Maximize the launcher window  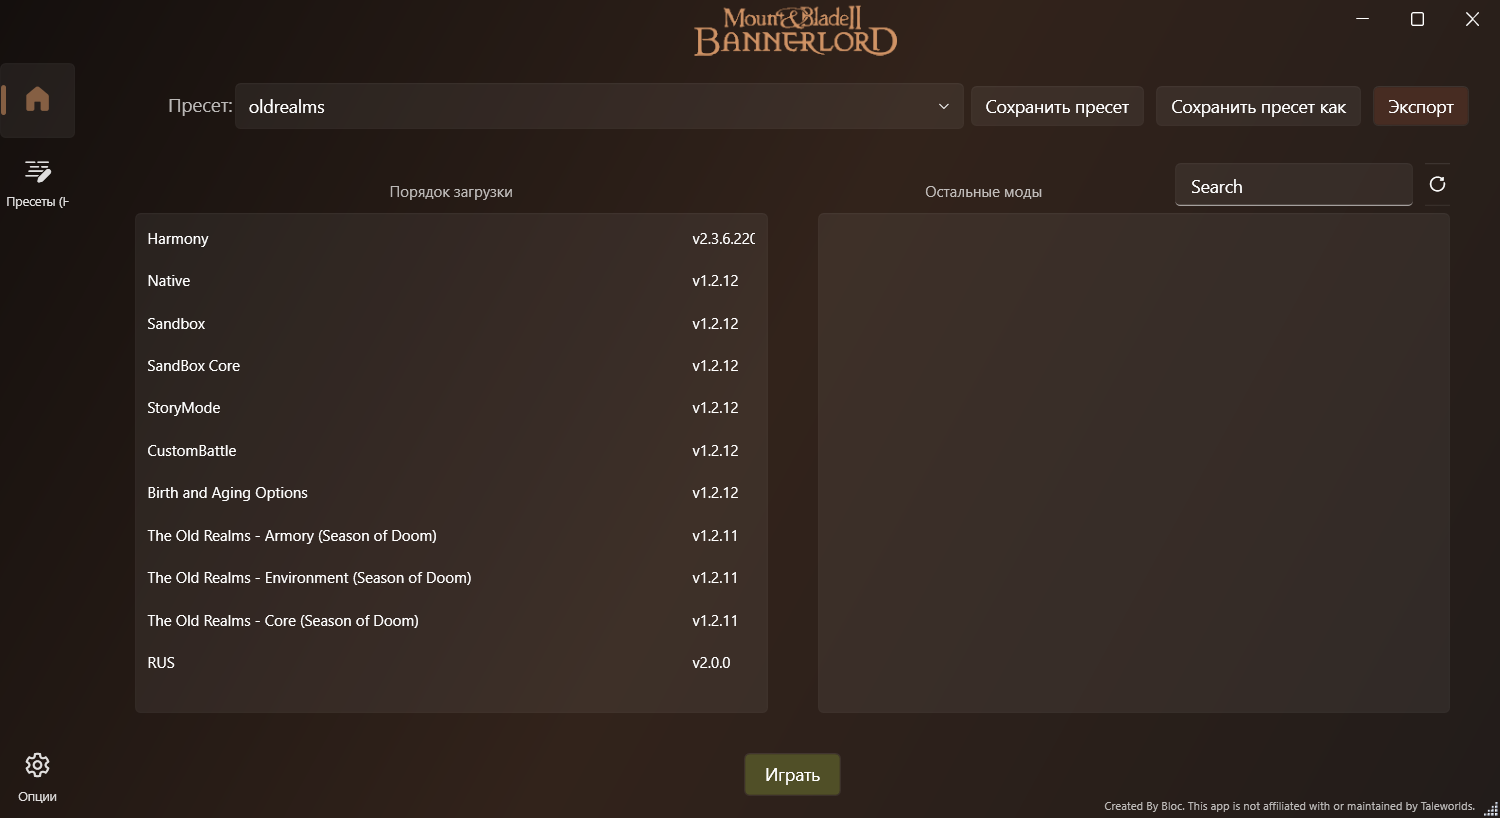pyautogui.click(x=1417, y=19)
